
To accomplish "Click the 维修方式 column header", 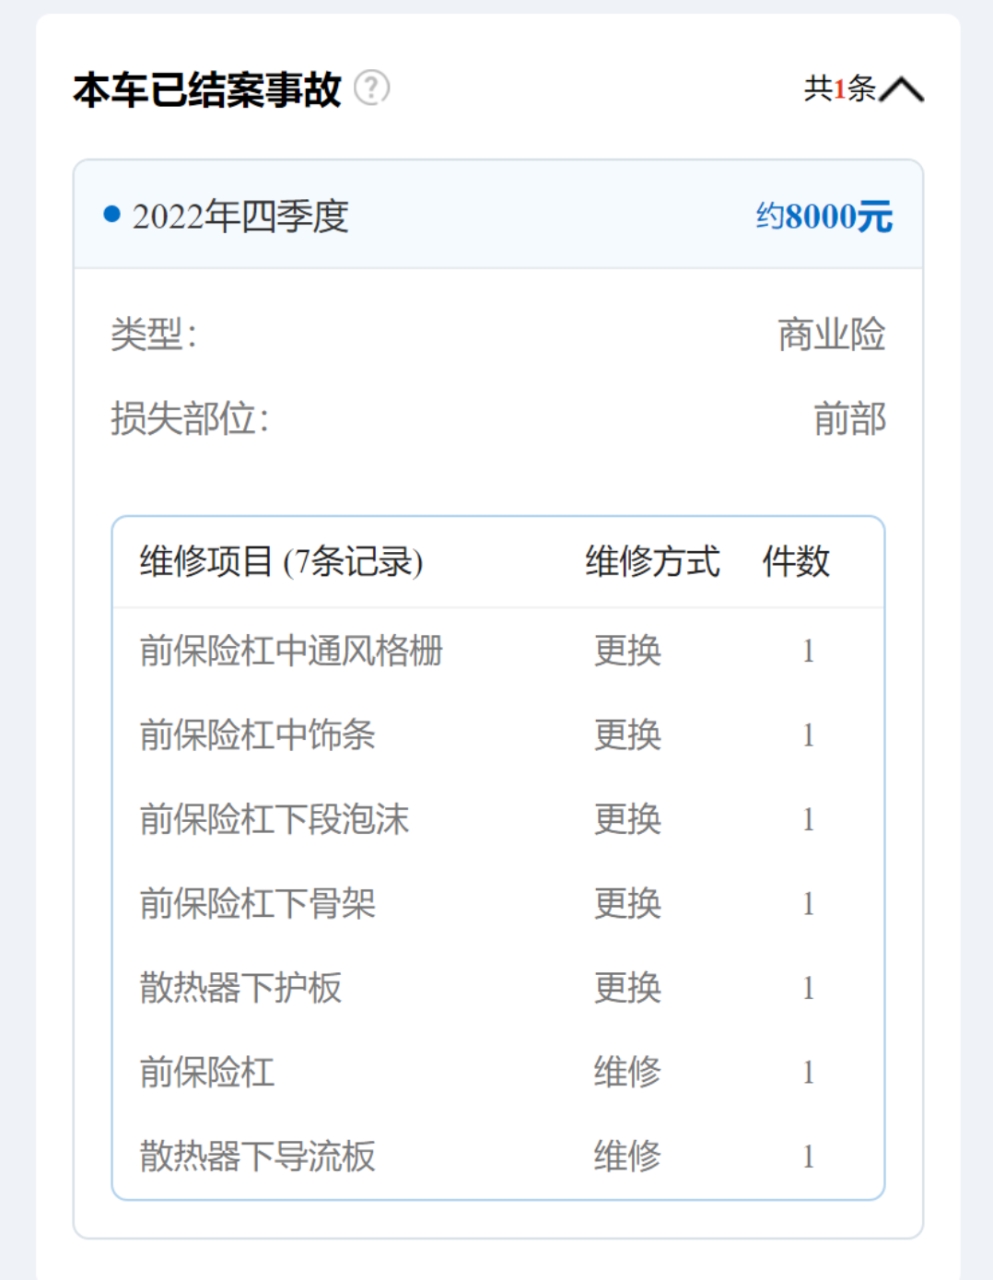I will pos(652,561).
